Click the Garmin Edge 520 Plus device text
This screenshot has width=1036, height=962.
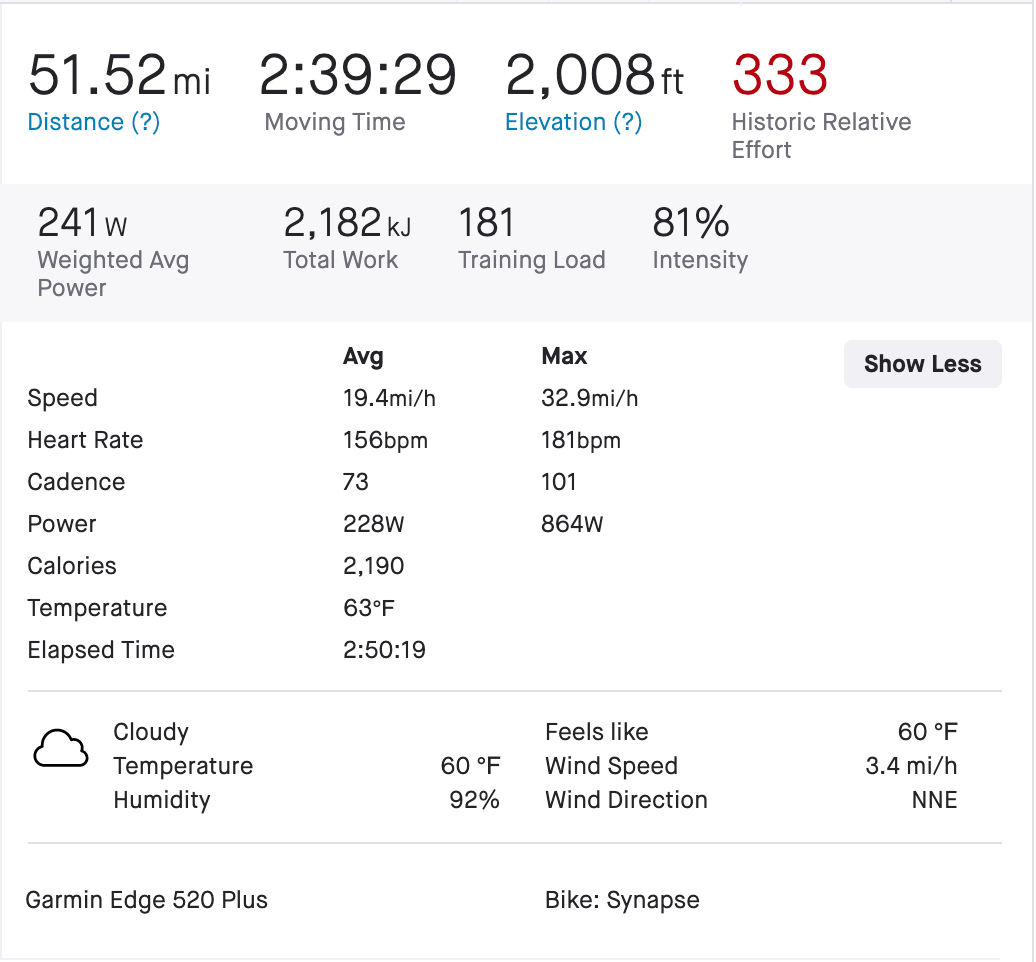[147, 900]
